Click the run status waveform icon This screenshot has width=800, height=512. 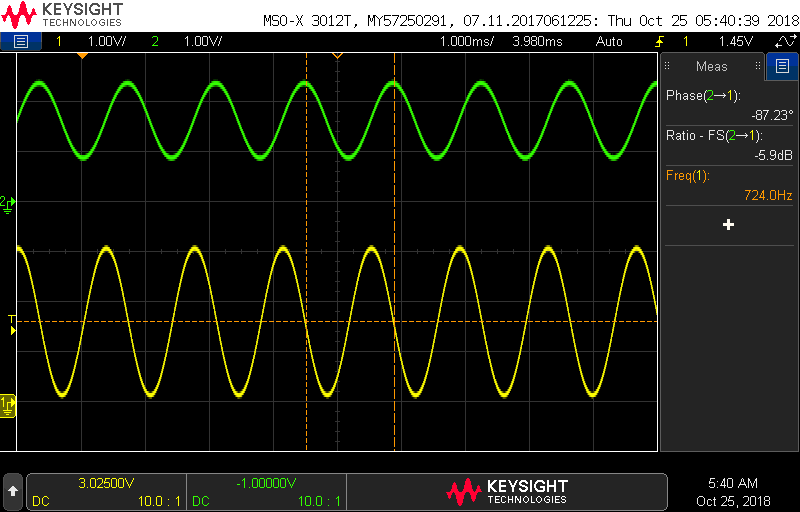pos(785,41)
